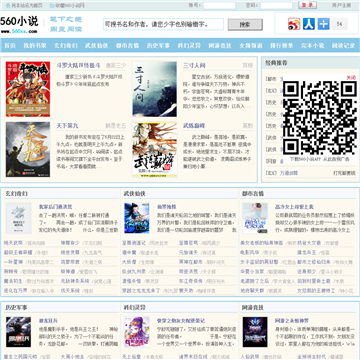Open 魔法初生 link in 玄幻奇幻 list

click(x=13, y=281)
